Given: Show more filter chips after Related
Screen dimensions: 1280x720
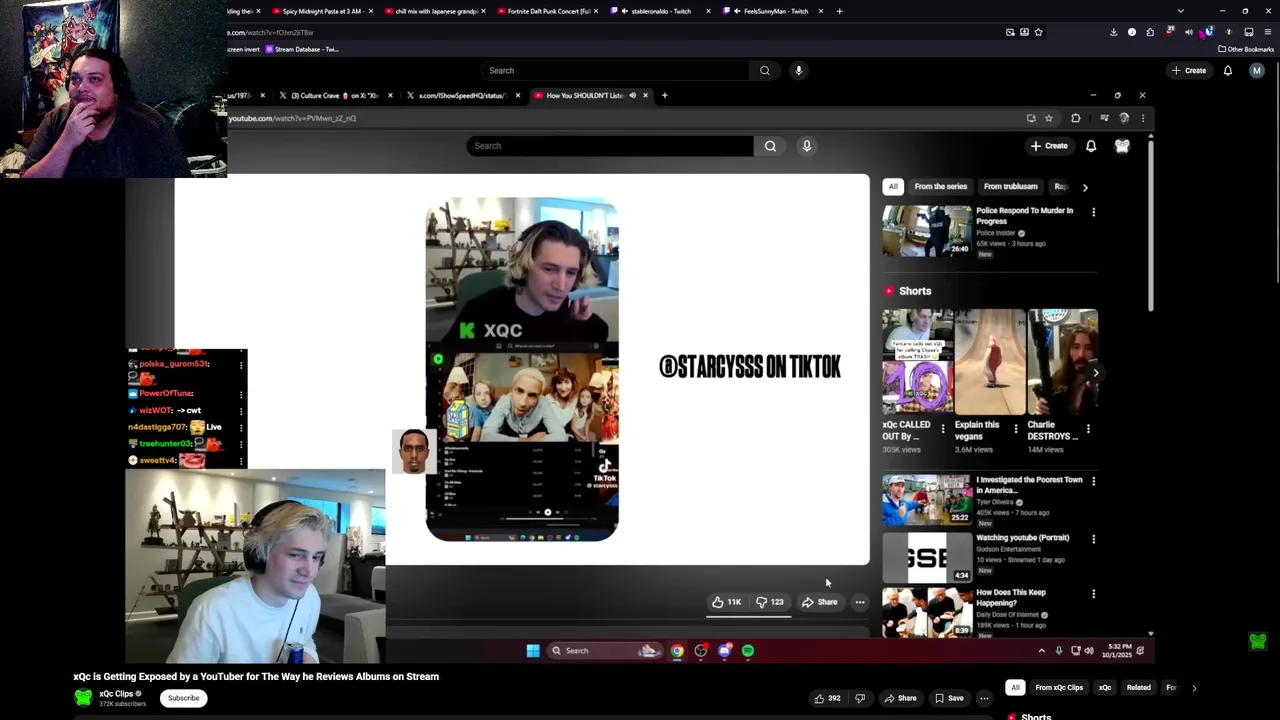Looking at the screenshot, I should [x=1193, y=687].
